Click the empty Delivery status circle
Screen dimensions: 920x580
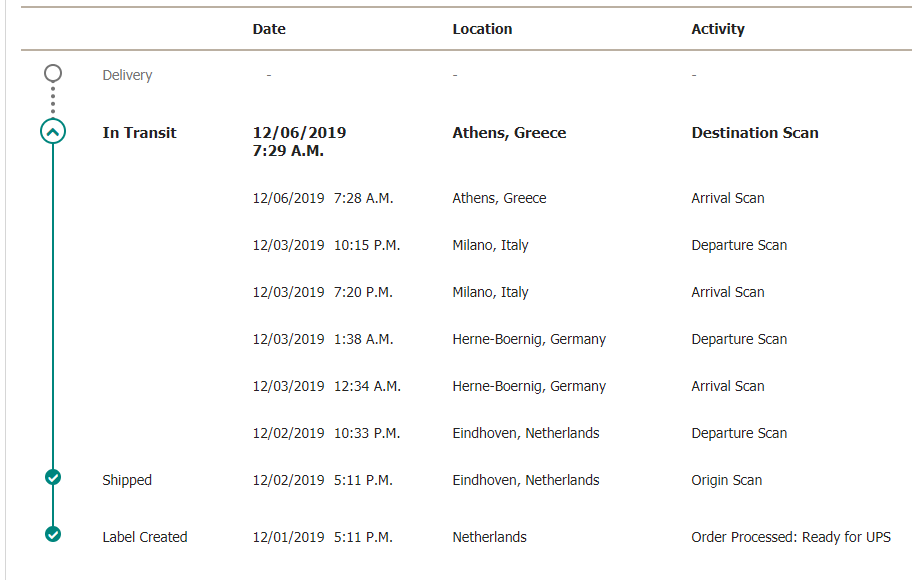[x=53, y=73]
